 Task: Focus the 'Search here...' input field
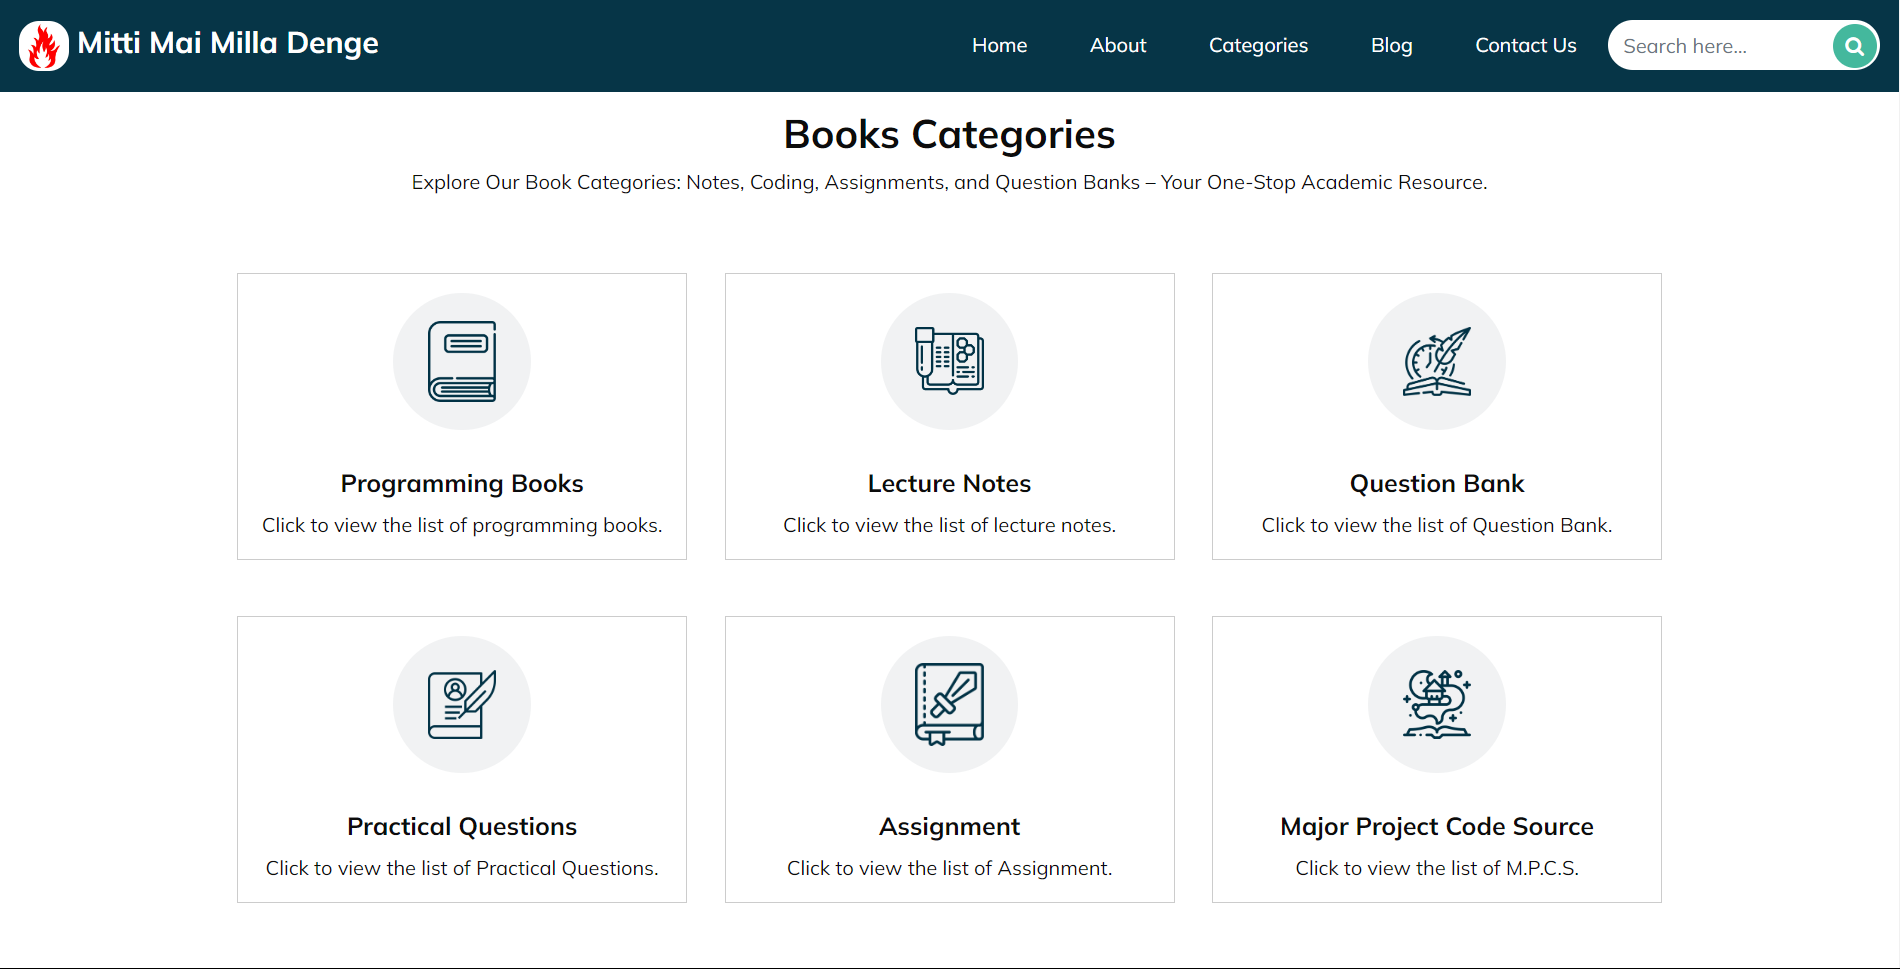(1718, 46)
